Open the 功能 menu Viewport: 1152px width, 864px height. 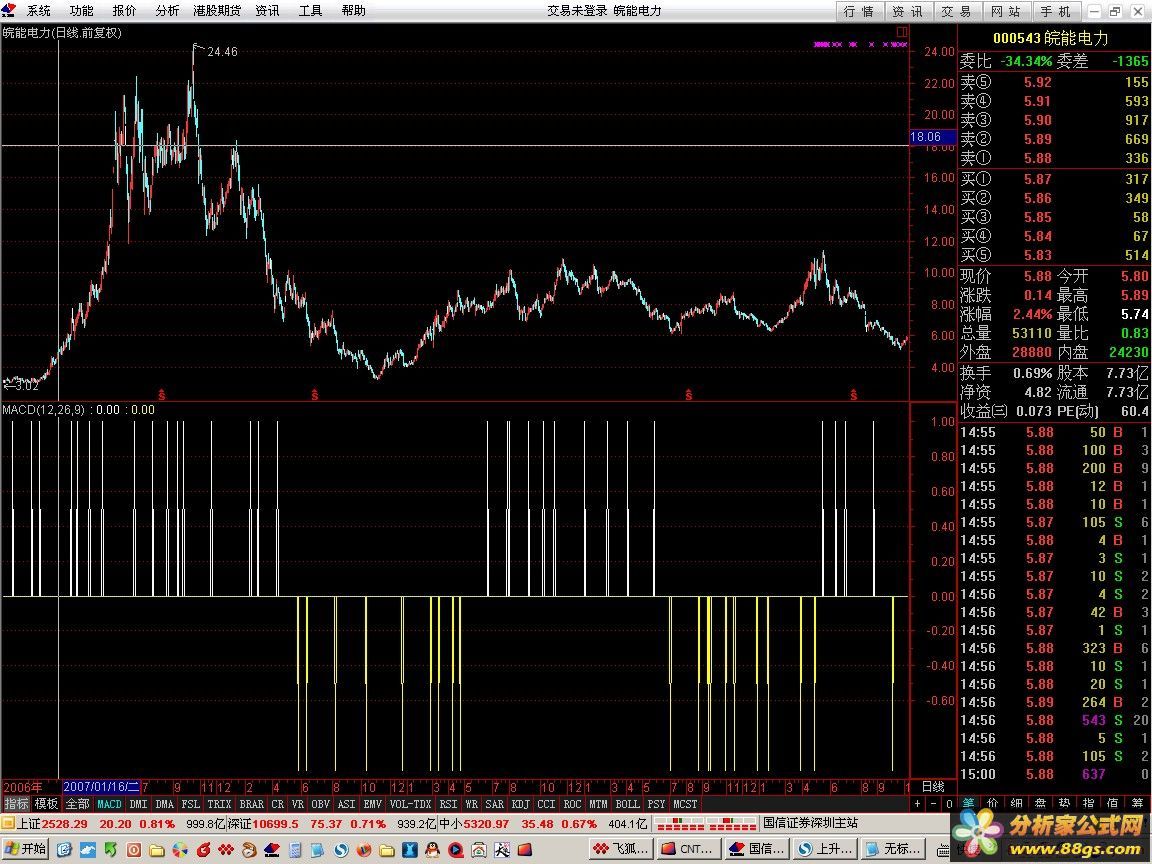(82, 10)
